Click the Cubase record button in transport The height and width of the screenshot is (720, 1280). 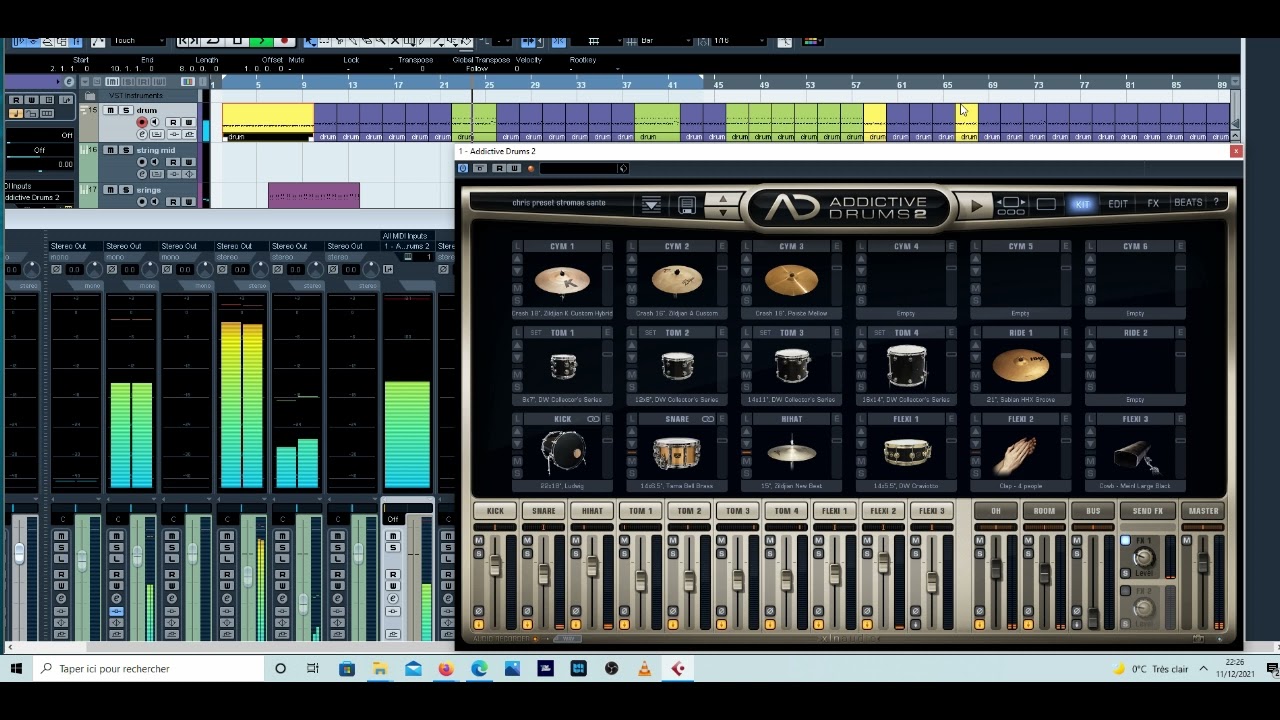coord(284,41)
